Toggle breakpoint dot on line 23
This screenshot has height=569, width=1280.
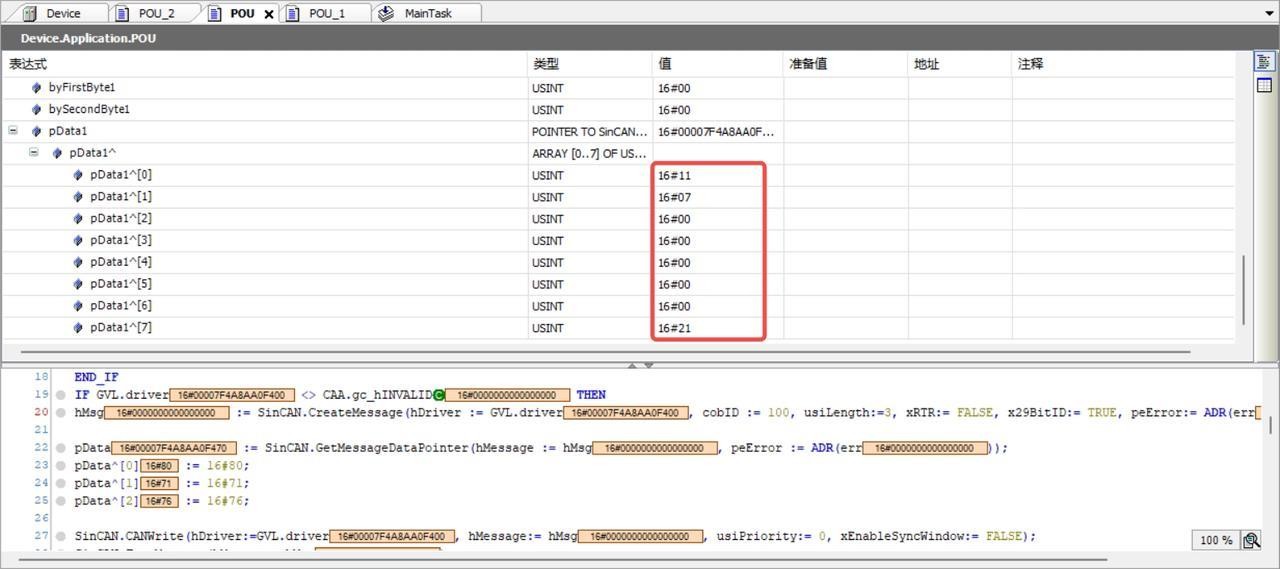tap(62, 466)
